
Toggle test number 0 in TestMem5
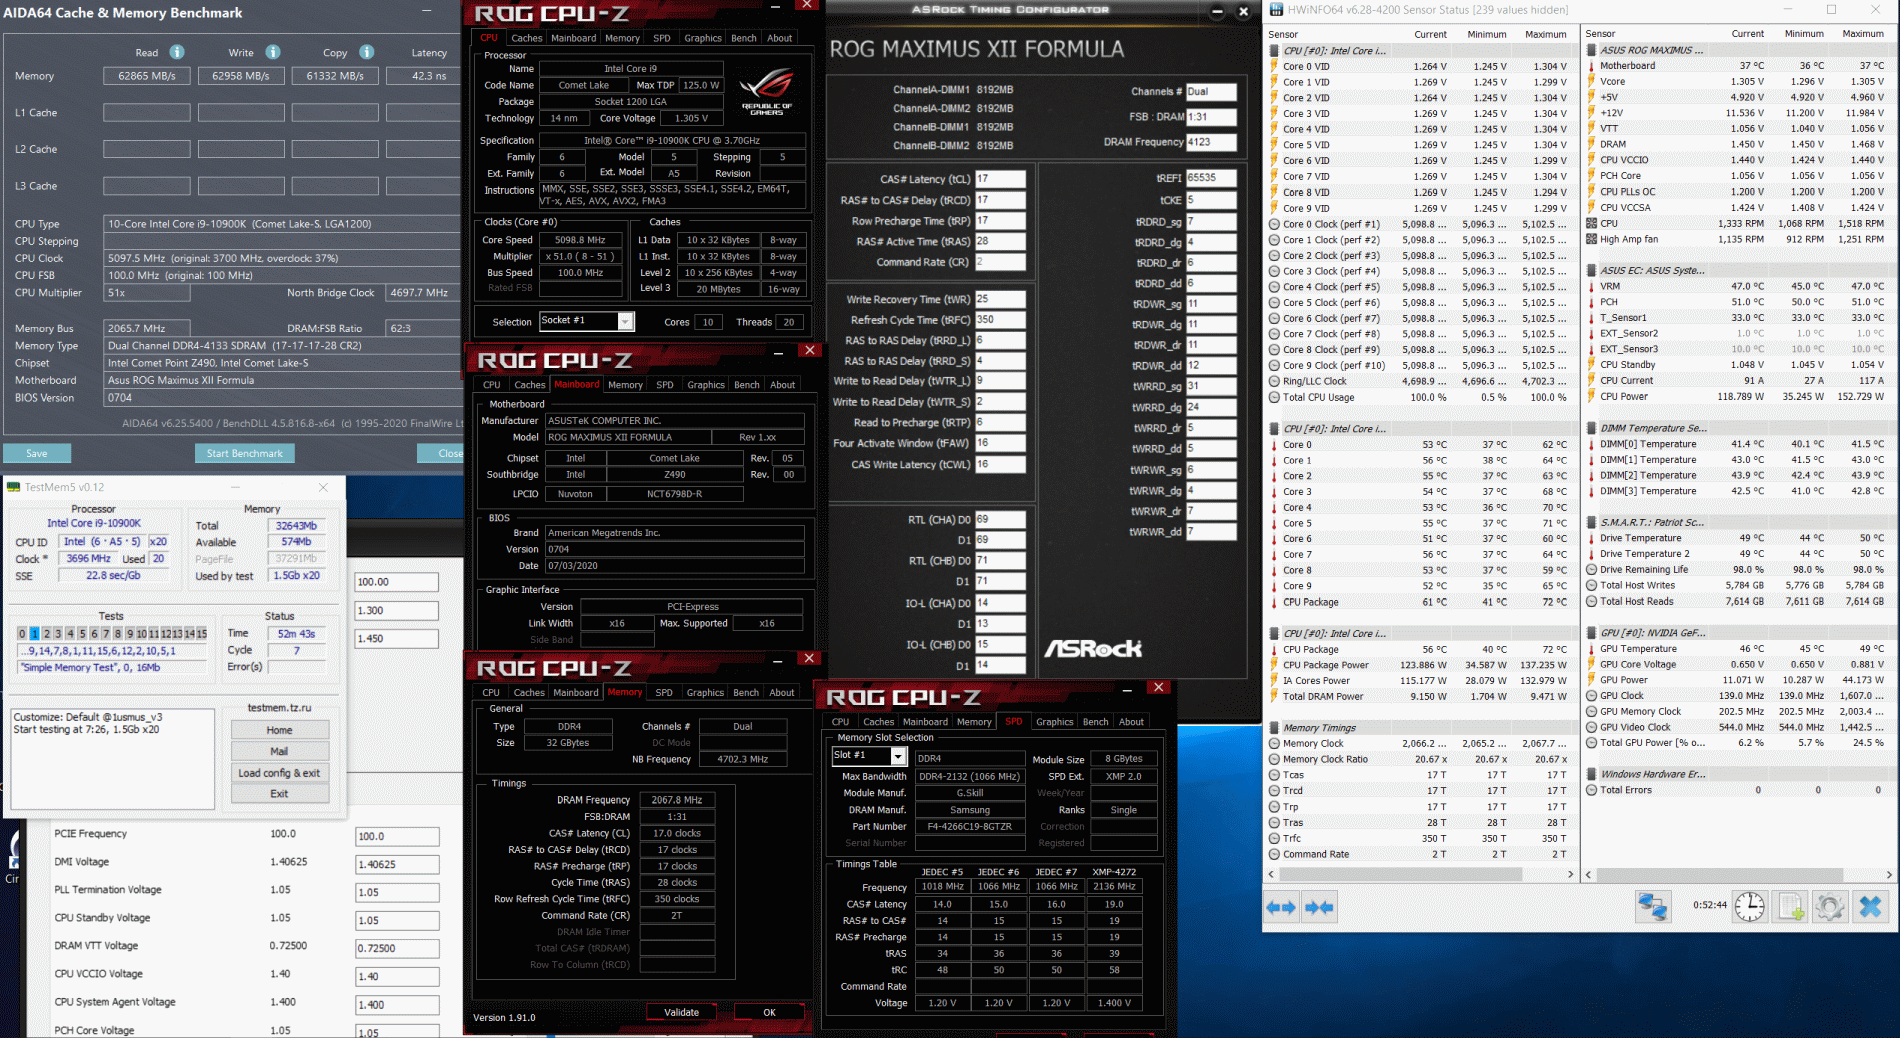point(22,634)
